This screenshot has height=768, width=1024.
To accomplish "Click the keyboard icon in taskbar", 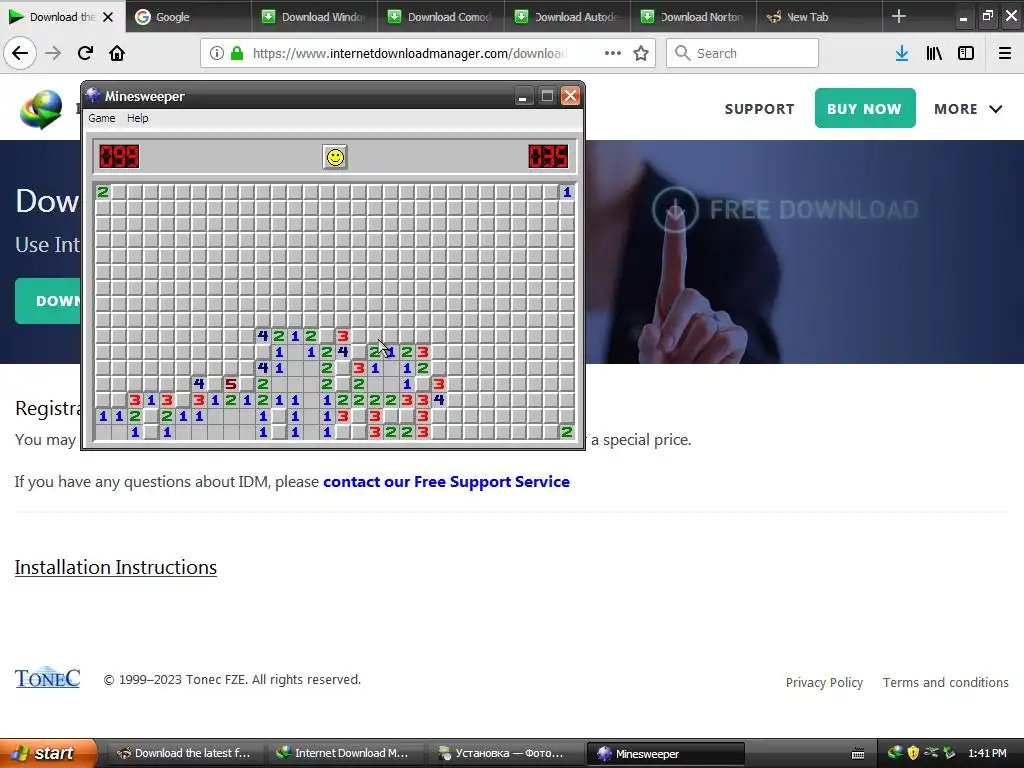I will pyautogui.click(x=858, y=754).
